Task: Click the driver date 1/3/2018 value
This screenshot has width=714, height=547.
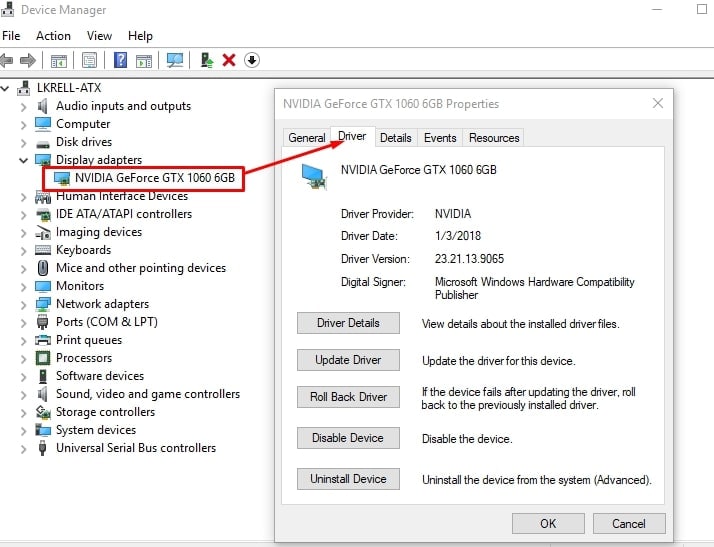Action: [x=458, y=235]
